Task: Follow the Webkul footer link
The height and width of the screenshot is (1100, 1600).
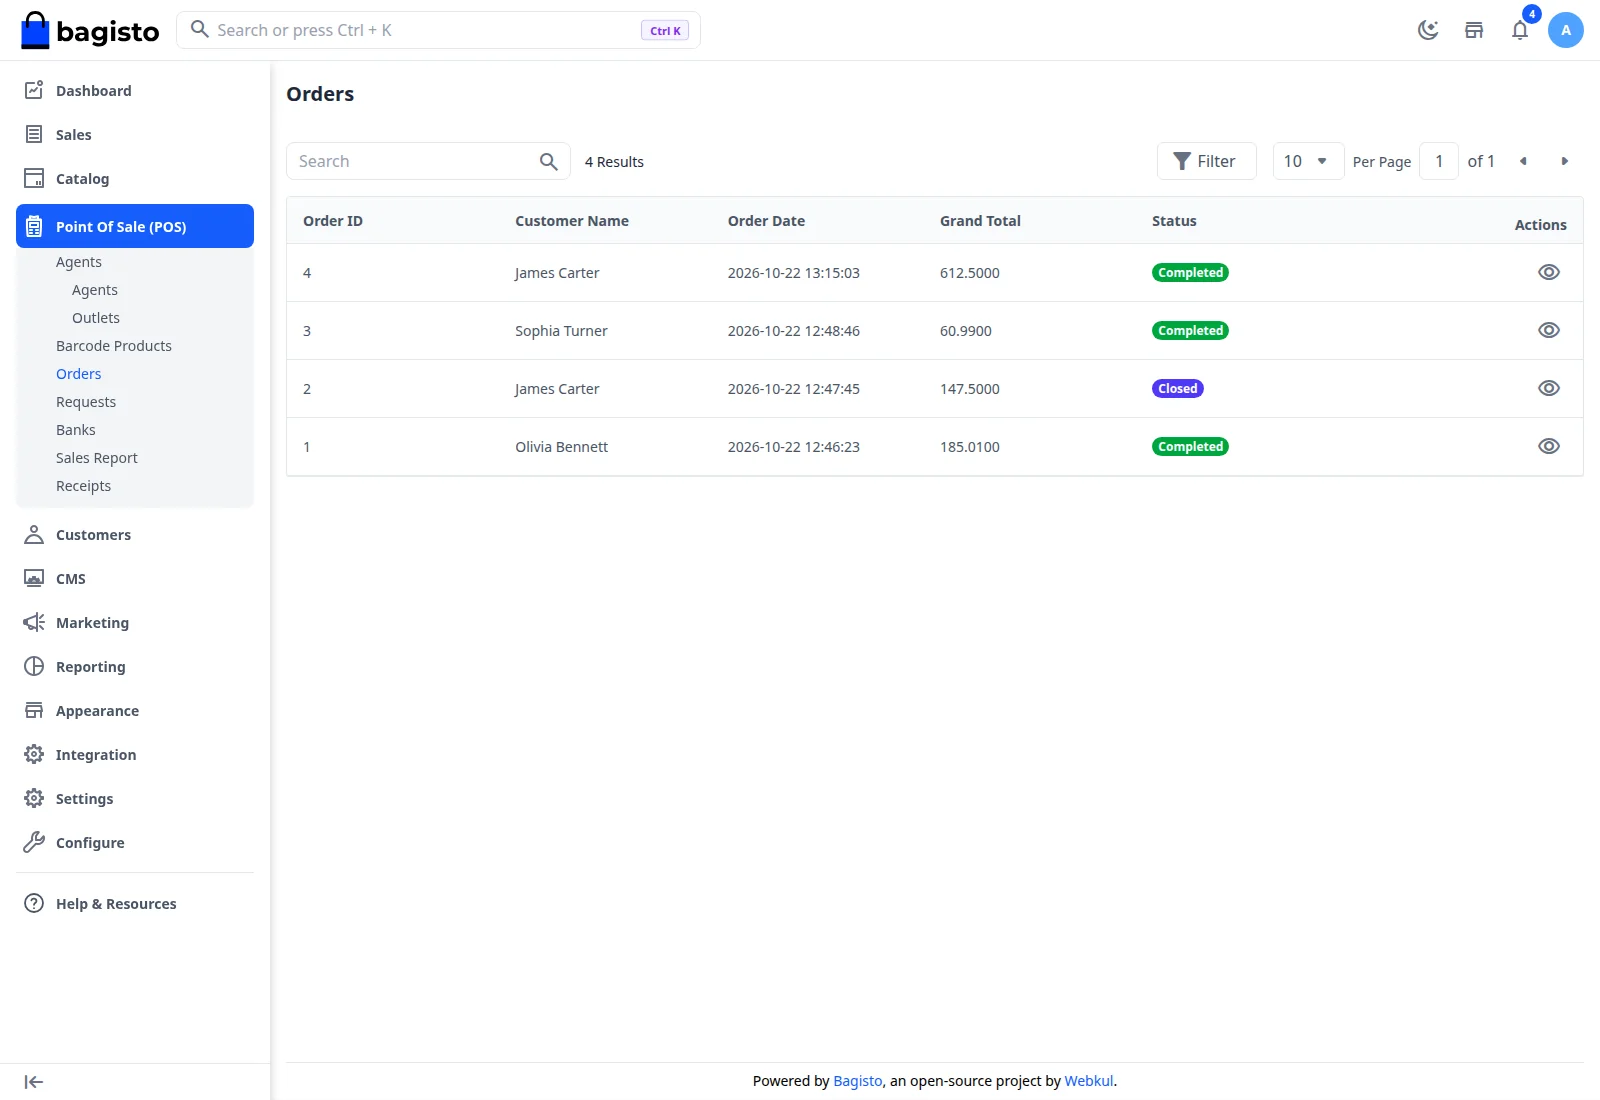Action: tap(1089, 1081)
